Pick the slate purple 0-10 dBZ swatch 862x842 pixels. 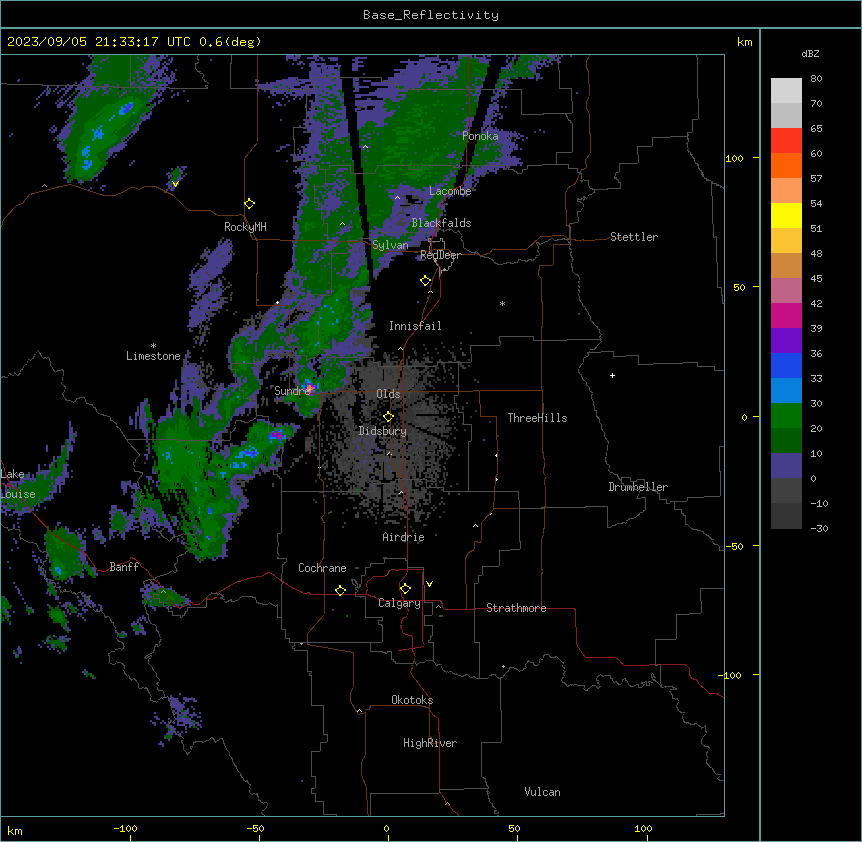pyautogui.click(x=786, y=466)
